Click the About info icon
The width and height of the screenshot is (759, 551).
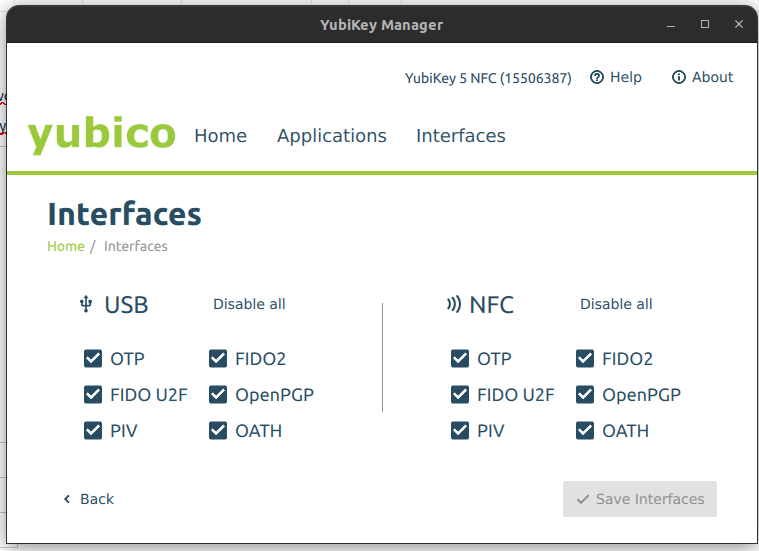[x=679, y=77]
